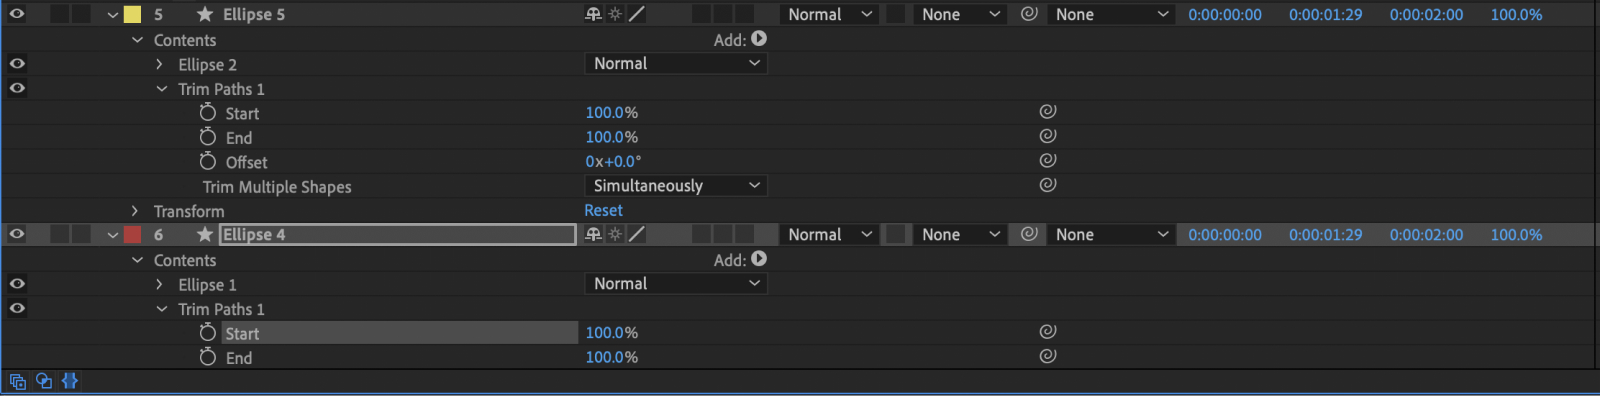Open the Trim Multiple Shapes Simultaneously dropdown
The image size is (1600, 396).
coord(675,186)
